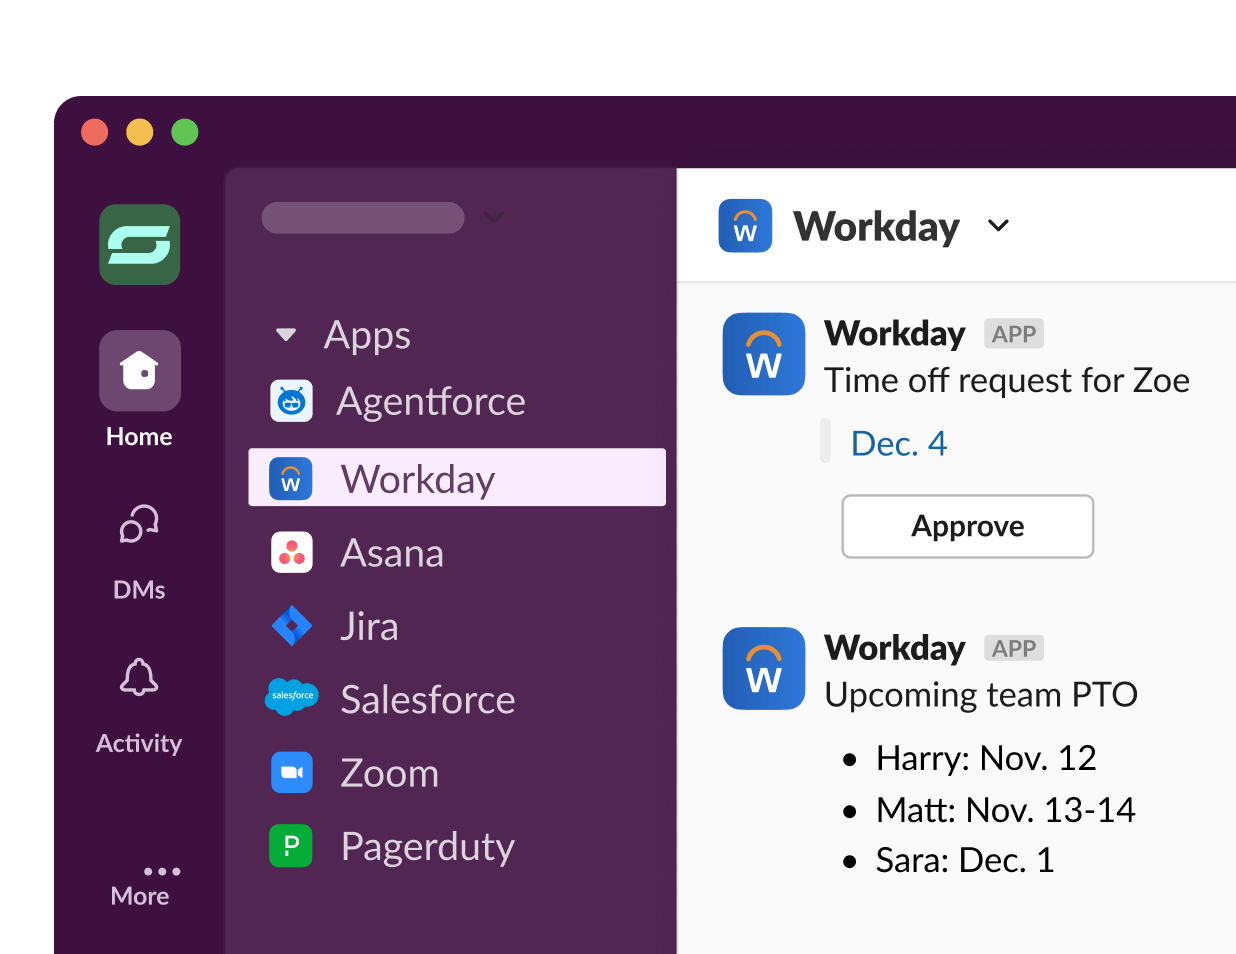This screenshot has height=954, width=1236.
Task: Approve the time off request
Action: point(968,526)
